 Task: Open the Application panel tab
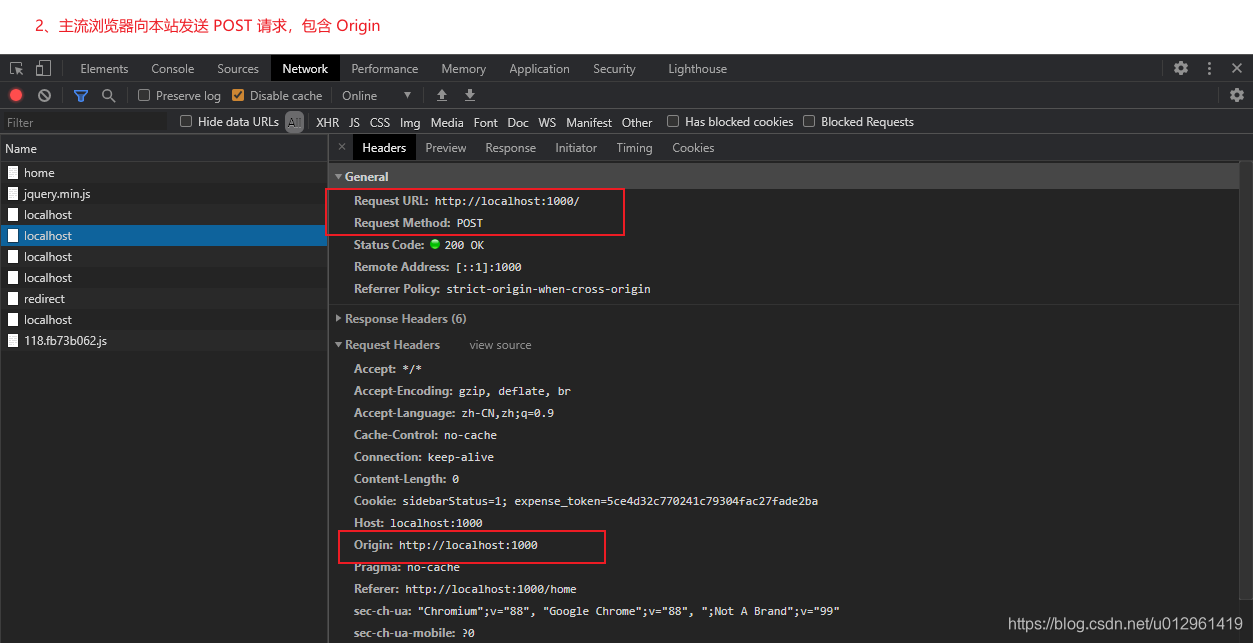pyautogui.click(x=539, y=68)
